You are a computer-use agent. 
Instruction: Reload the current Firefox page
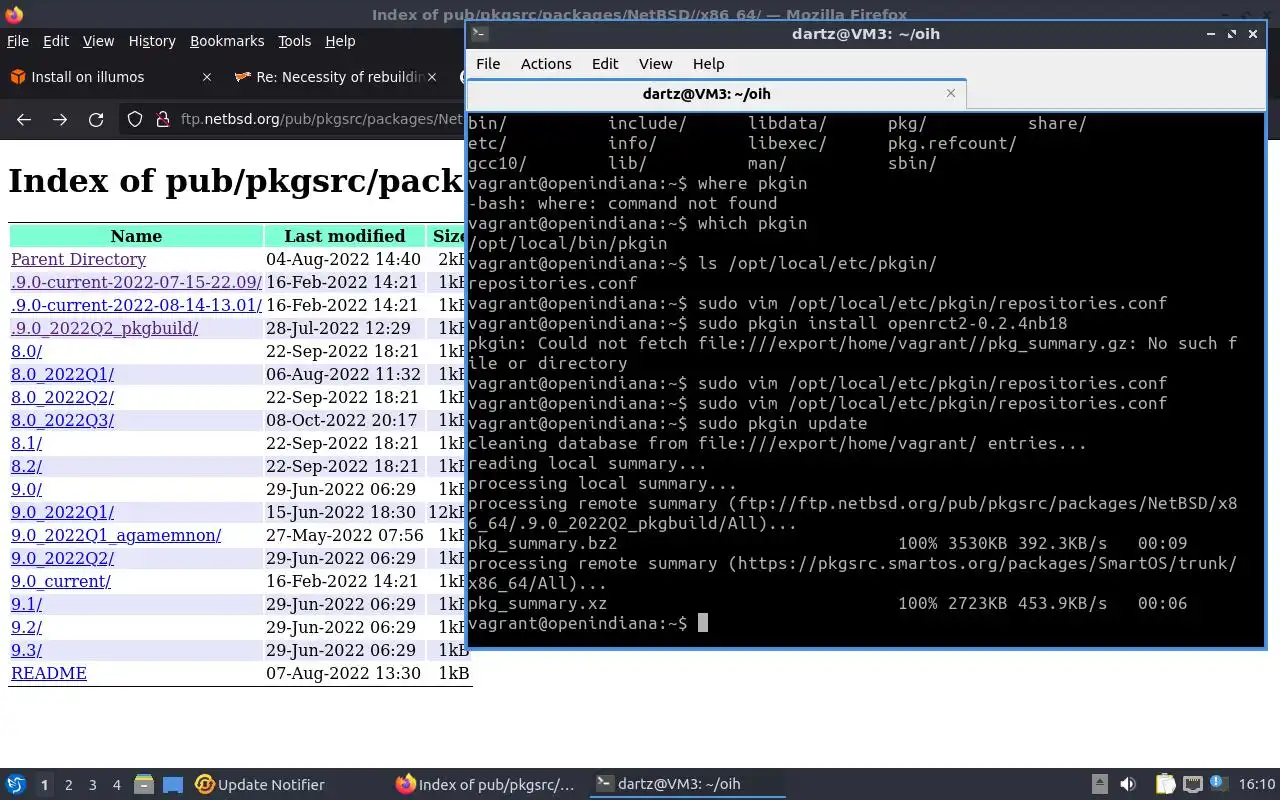point(96,120)
